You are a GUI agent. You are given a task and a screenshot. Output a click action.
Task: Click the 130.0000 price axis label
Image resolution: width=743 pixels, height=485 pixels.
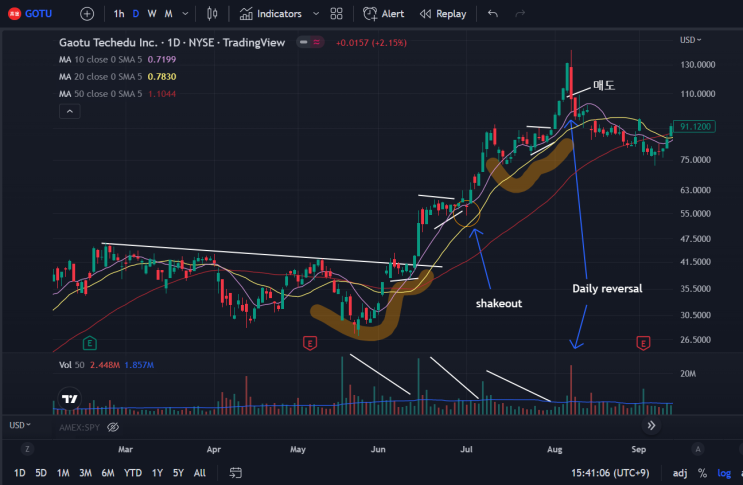pyautogui.click(x=698, y=65)
